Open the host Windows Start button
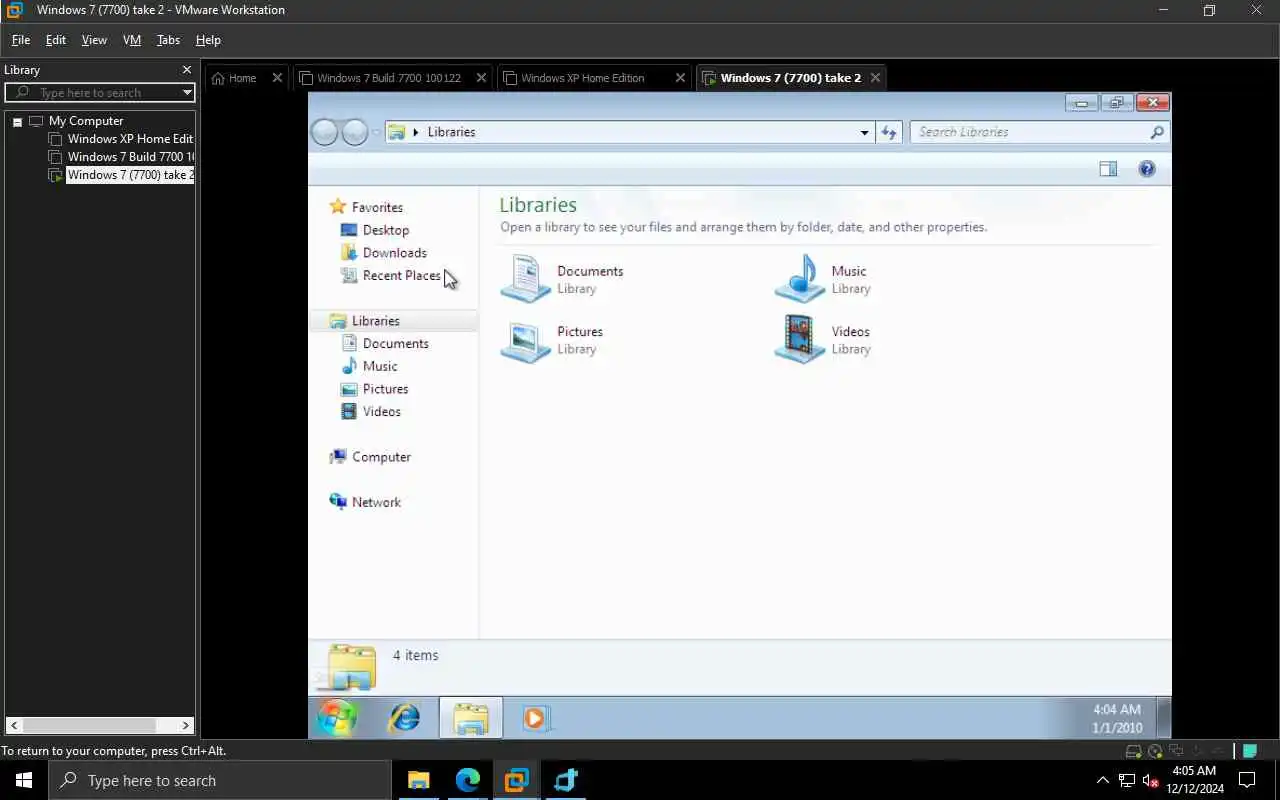1280x800 pixels. [x=24, y=780]
